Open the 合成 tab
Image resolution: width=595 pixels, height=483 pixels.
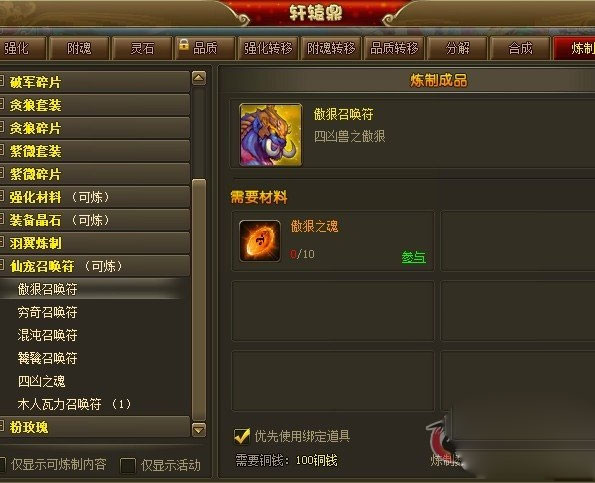[520, 48]
